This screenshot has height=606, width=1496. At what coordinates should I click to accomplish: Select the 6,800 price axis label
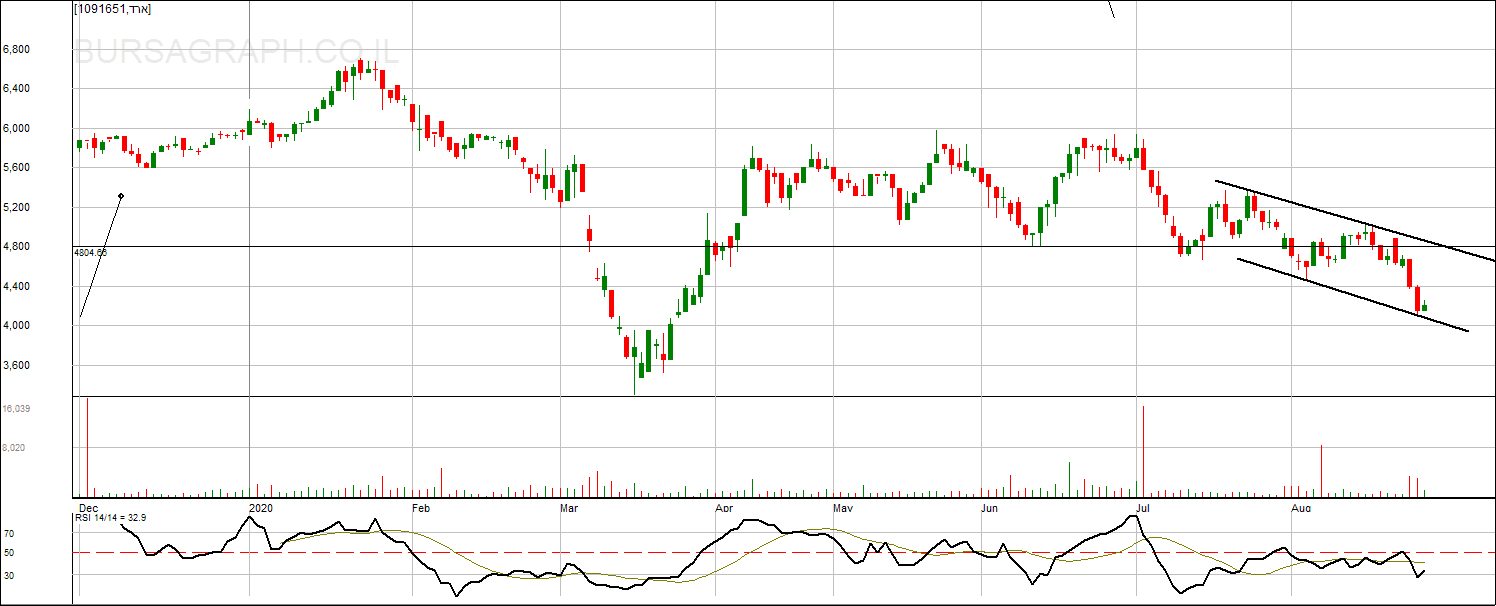[16, 49]
